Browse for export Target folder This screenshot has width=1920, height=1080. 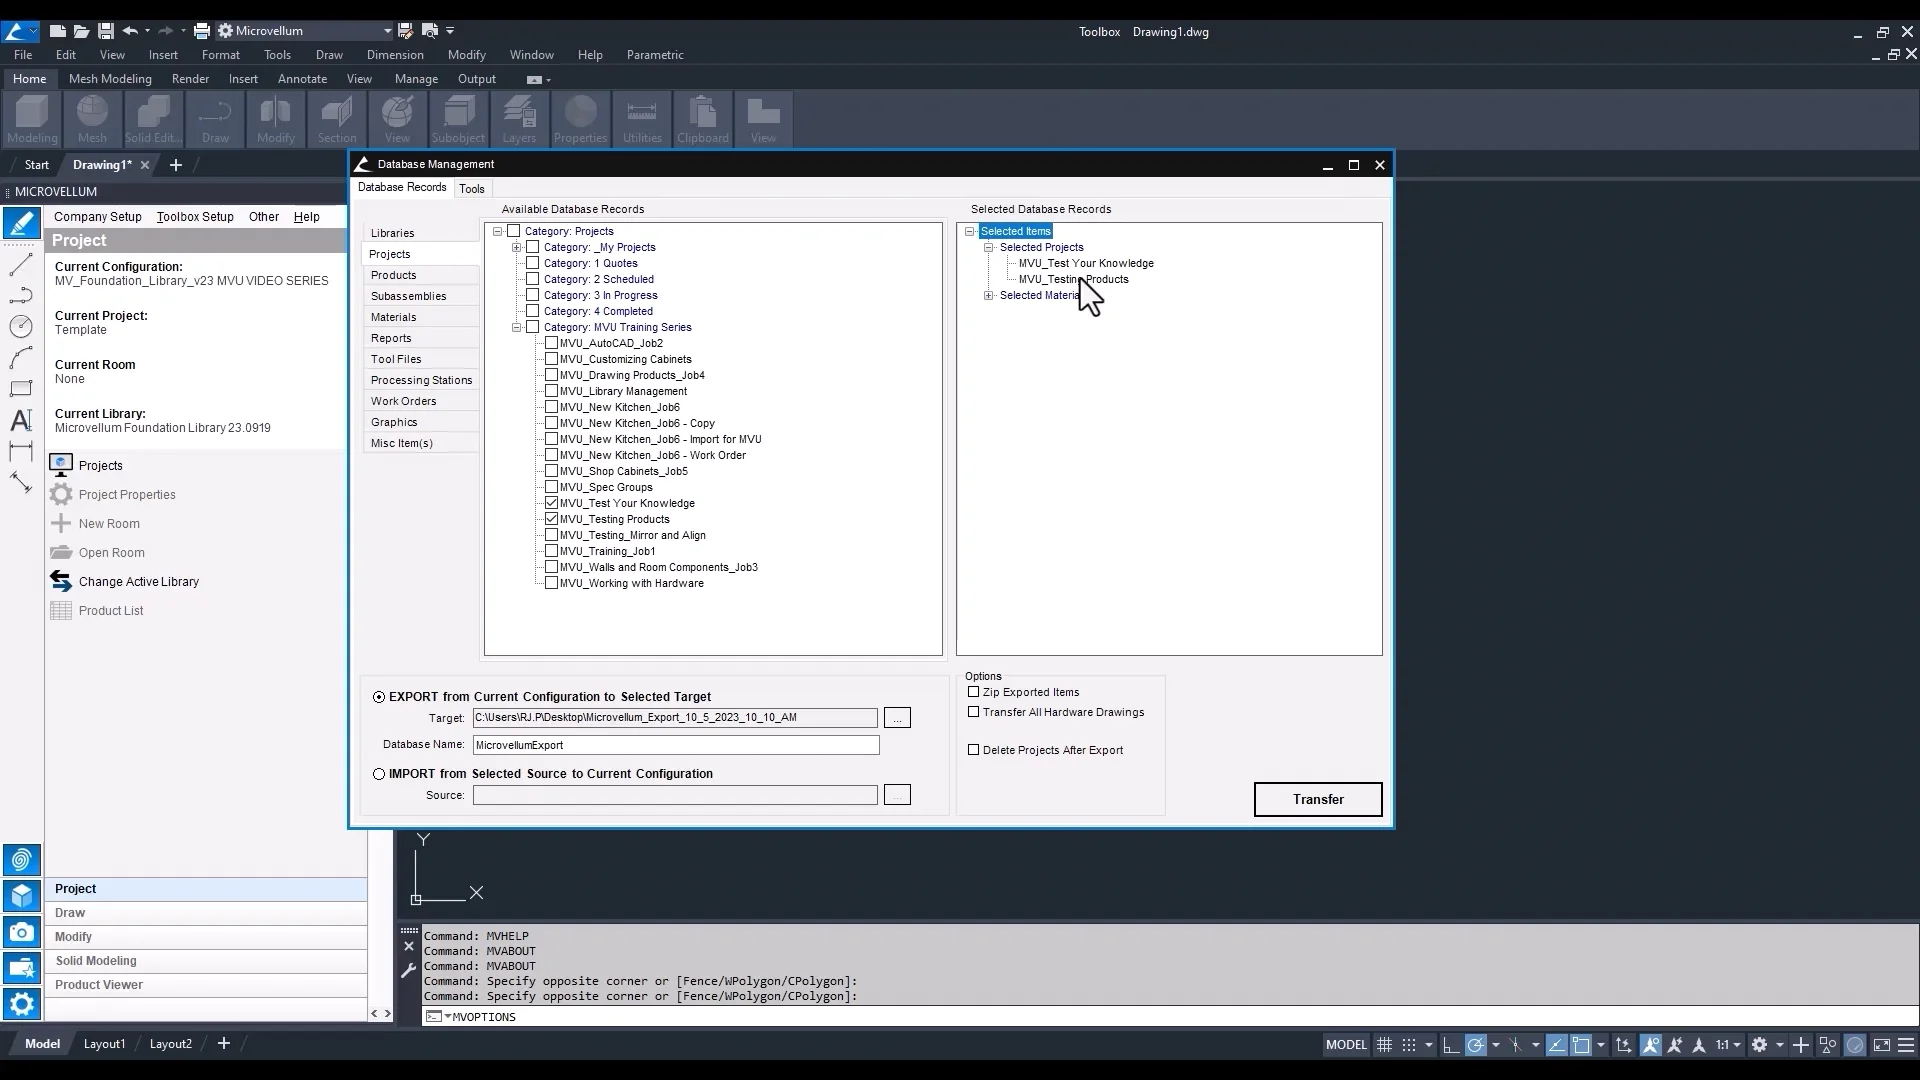897,717
